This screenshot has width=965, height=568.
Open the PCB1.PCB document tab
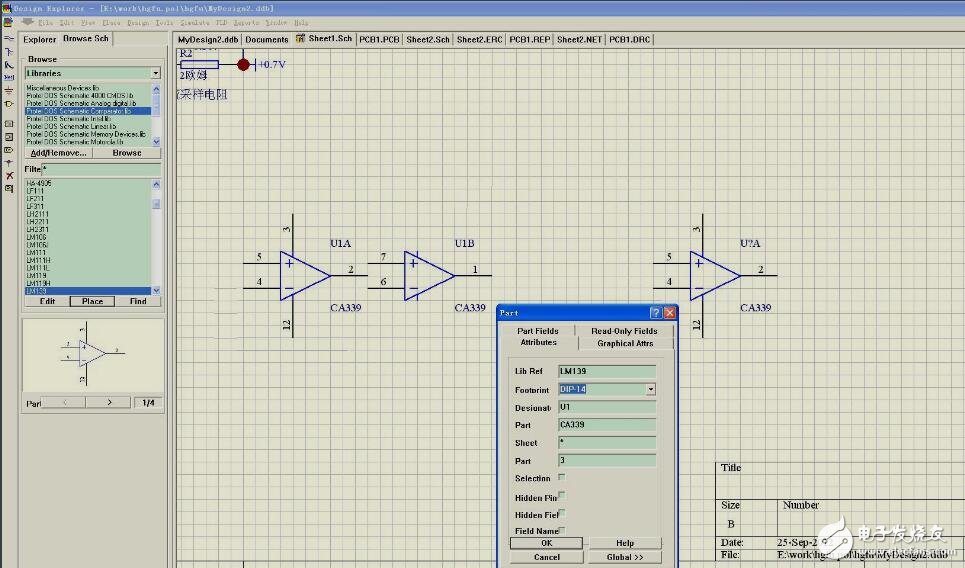point(377,39)
